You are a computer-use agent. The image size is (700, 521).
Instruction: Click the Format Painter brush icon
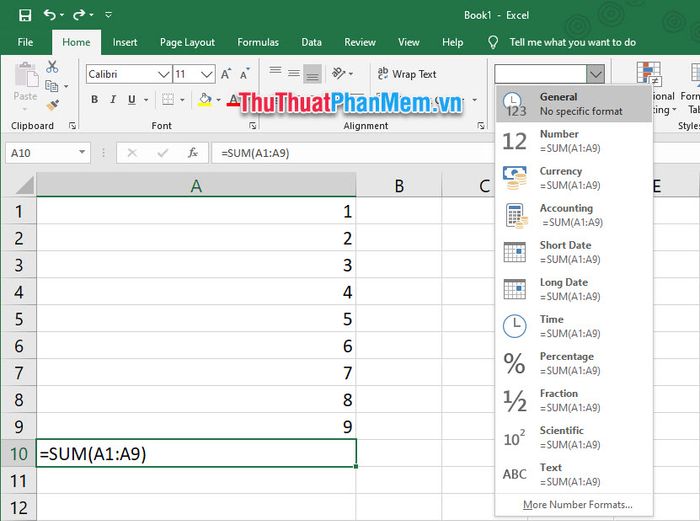tap(52, 104)
